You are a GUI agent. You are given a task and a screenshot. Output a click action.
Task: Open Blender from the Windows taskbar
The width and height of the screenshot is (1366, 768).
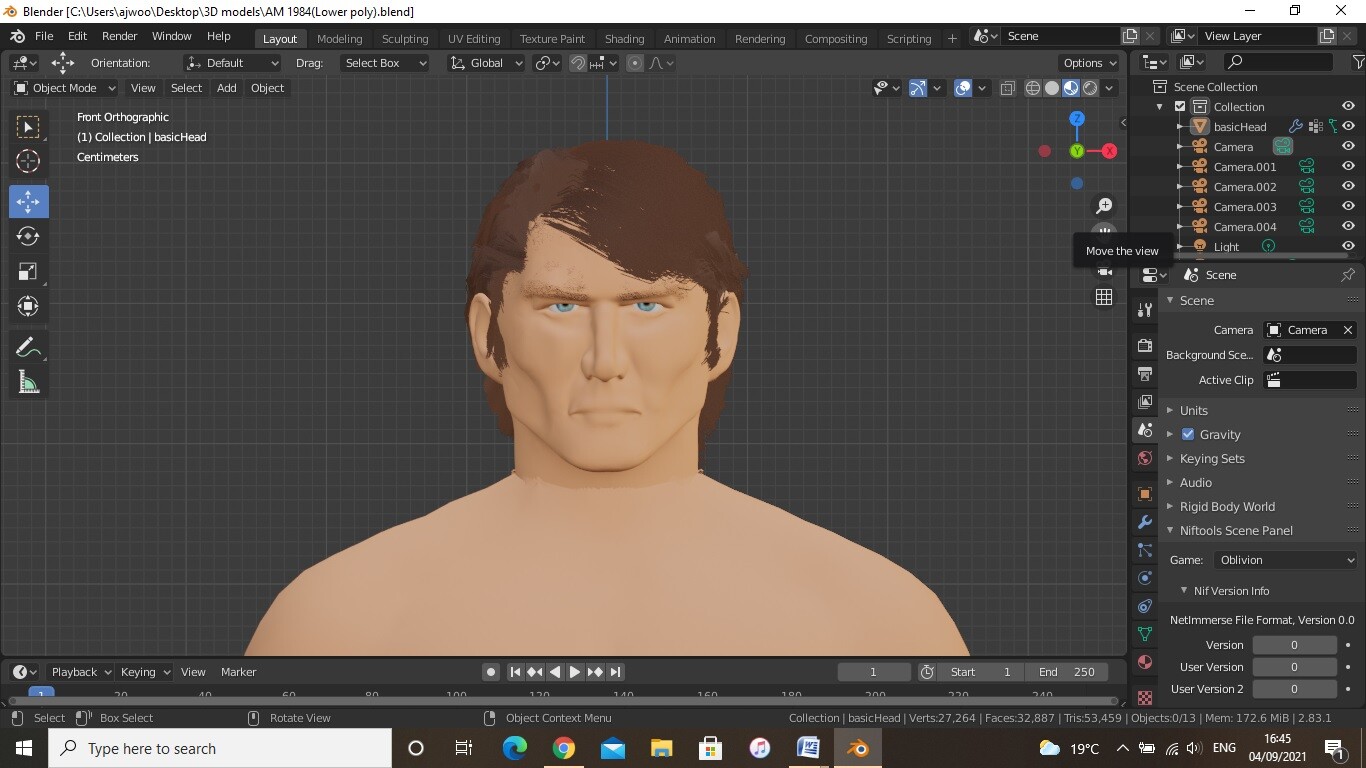[x=857, y=748]
